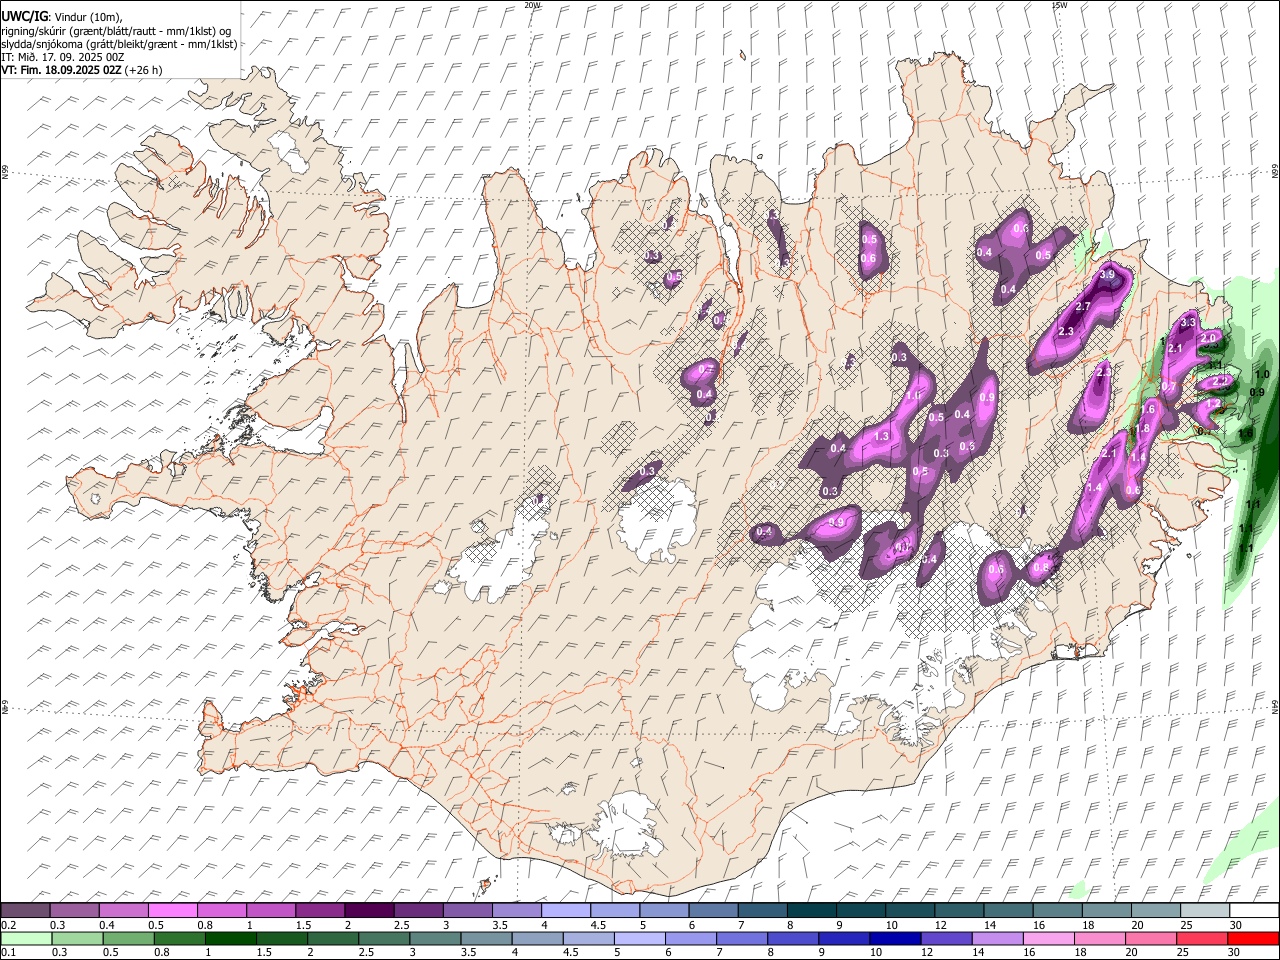Screen dimensions: 1280x960
Task: Click the 3.3 snowfall value on map
Action: (1188, 323)
